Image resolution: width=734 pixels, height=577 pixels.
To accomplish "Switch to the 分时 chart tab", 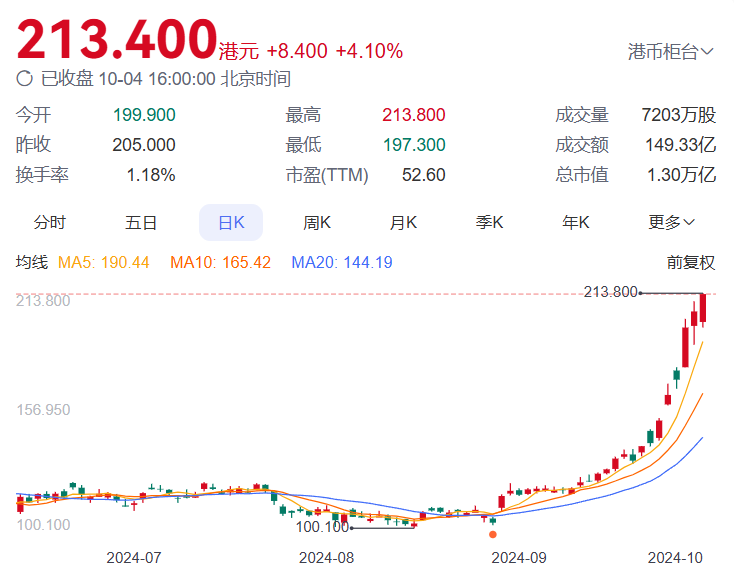I will pyautogui.click(x=50, y=222).
